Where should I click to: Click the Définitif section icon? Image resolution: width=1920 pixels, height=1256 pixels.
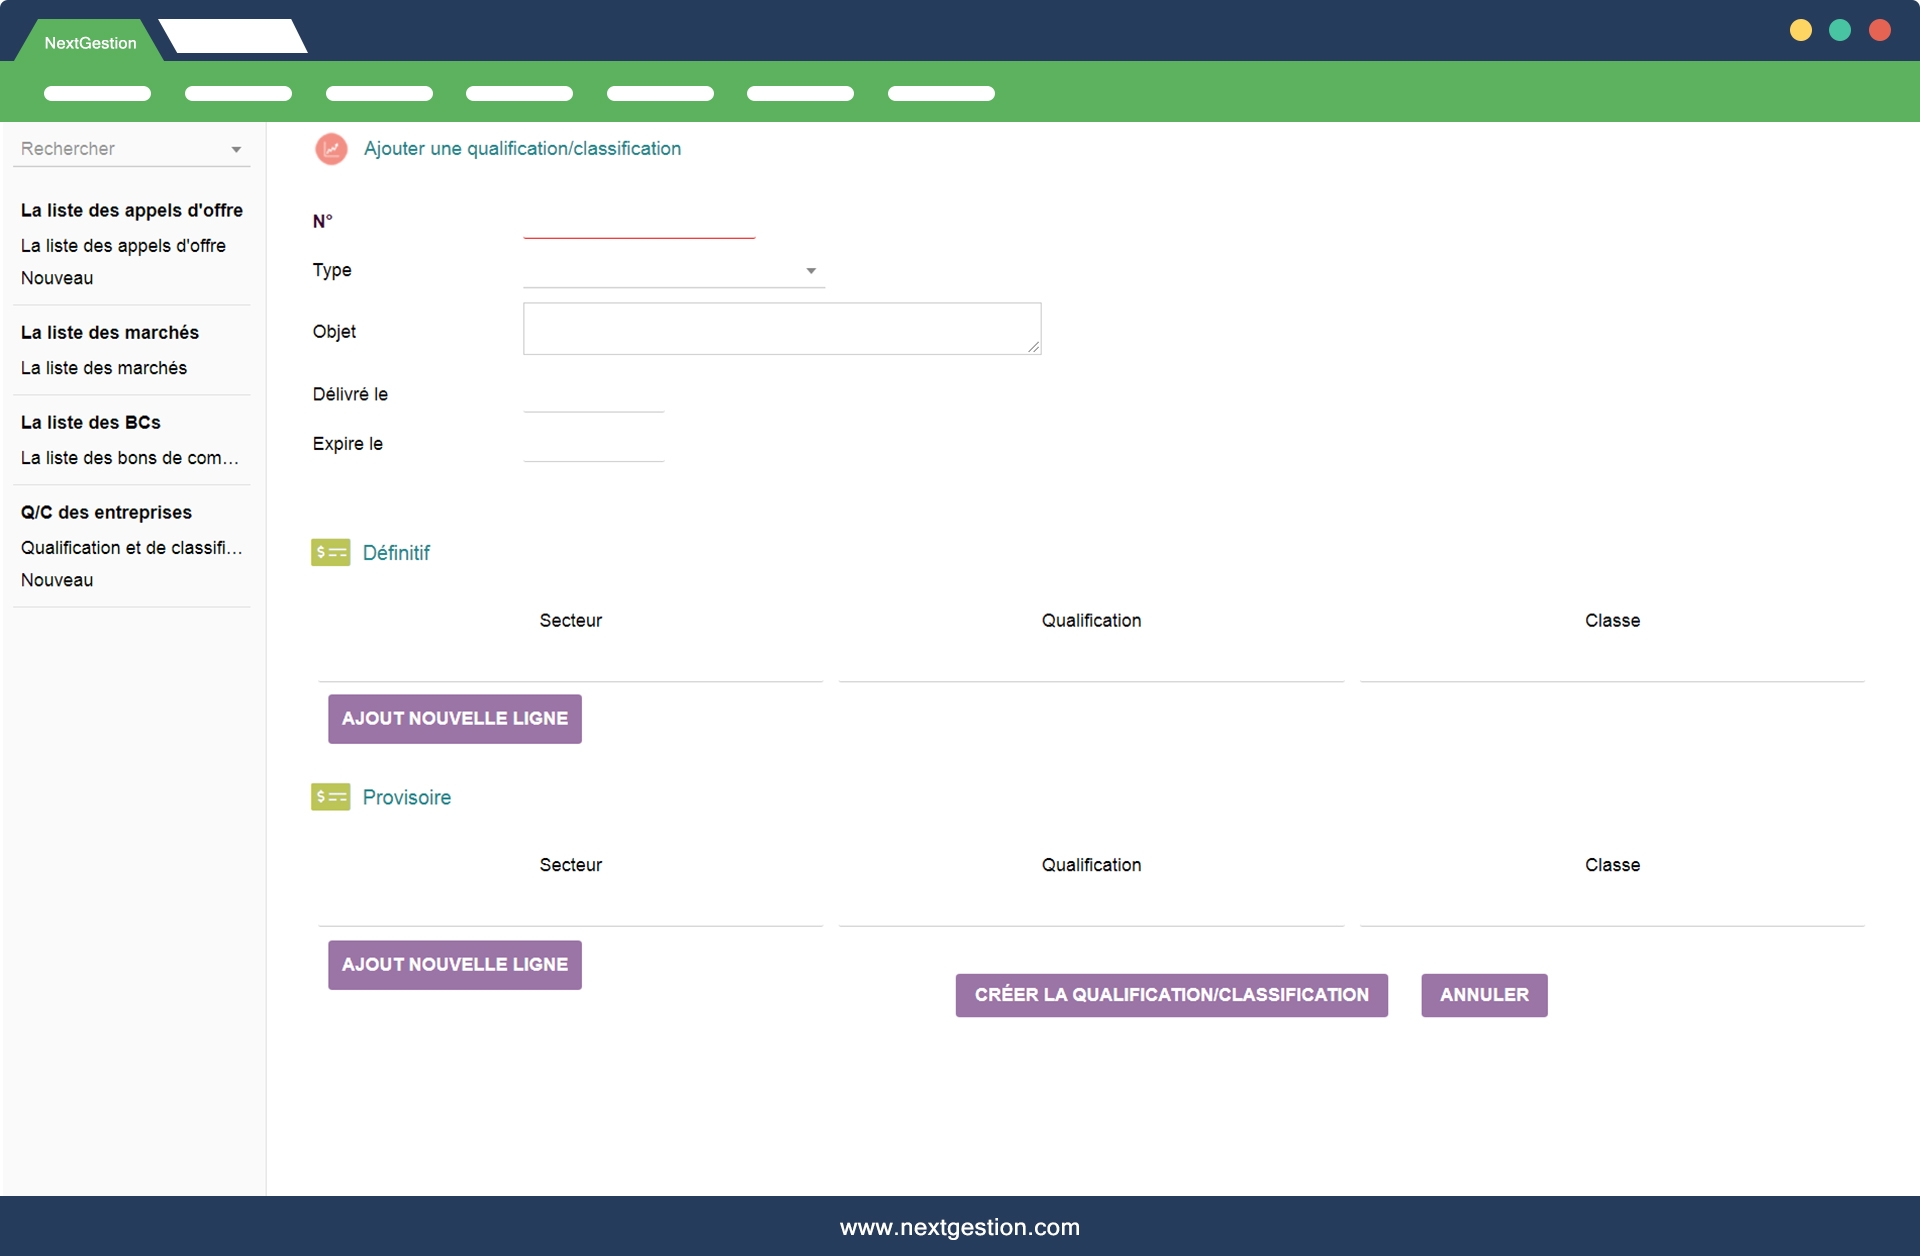(x=330, y=552)
